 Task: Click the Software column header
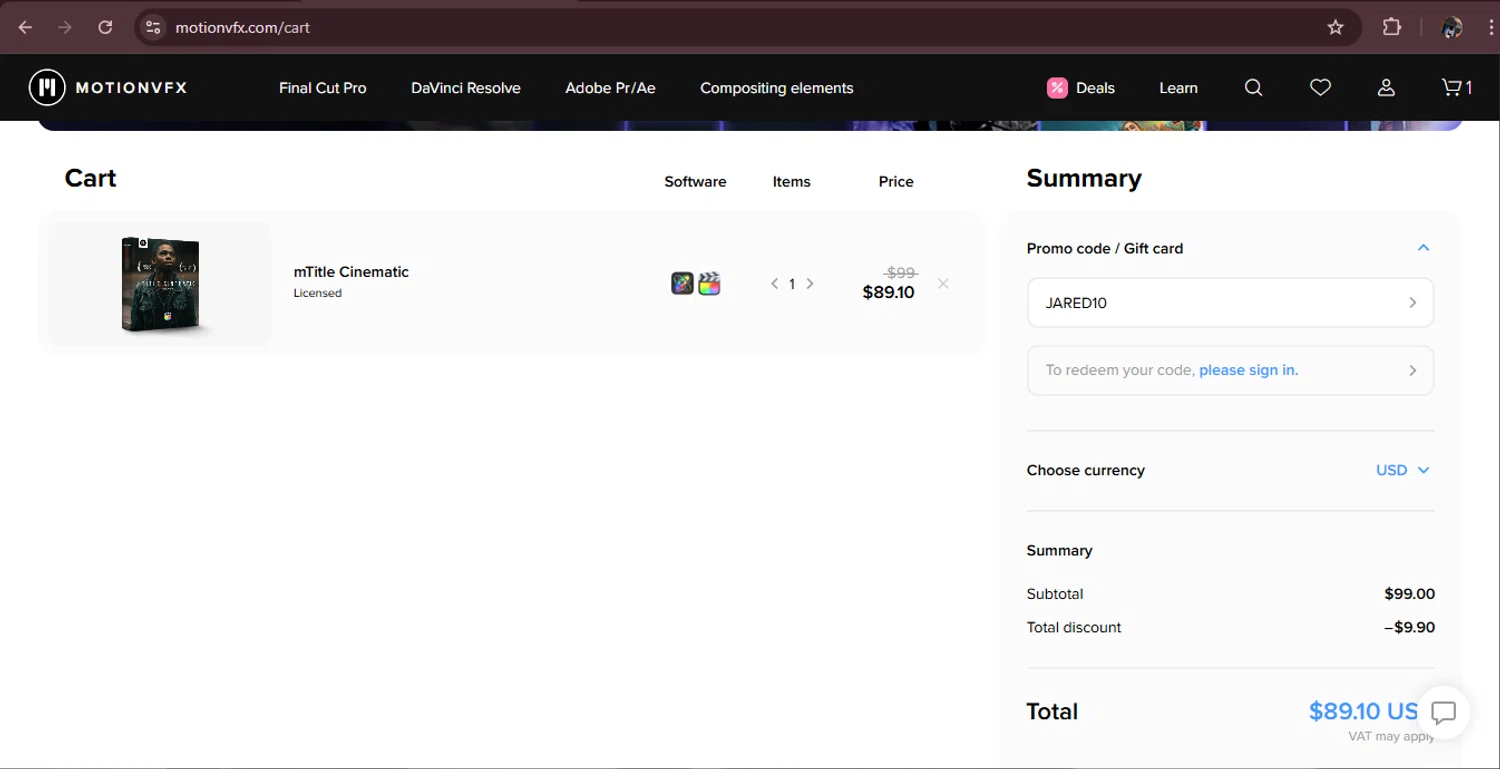(695, 182)
